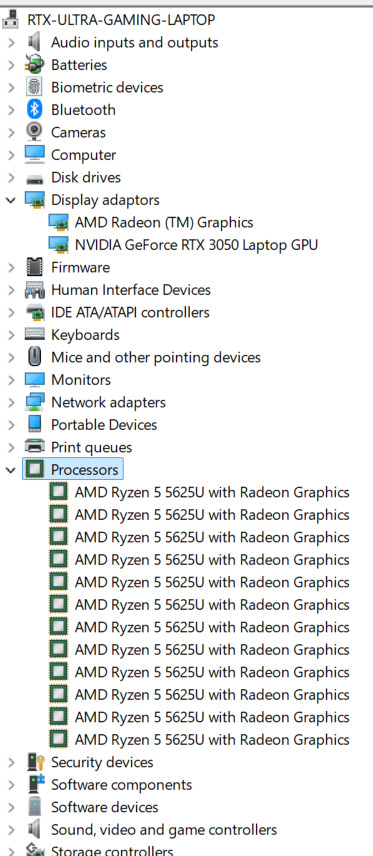Select the first AMD Ryzen 5 5625U processor entry

212,492
